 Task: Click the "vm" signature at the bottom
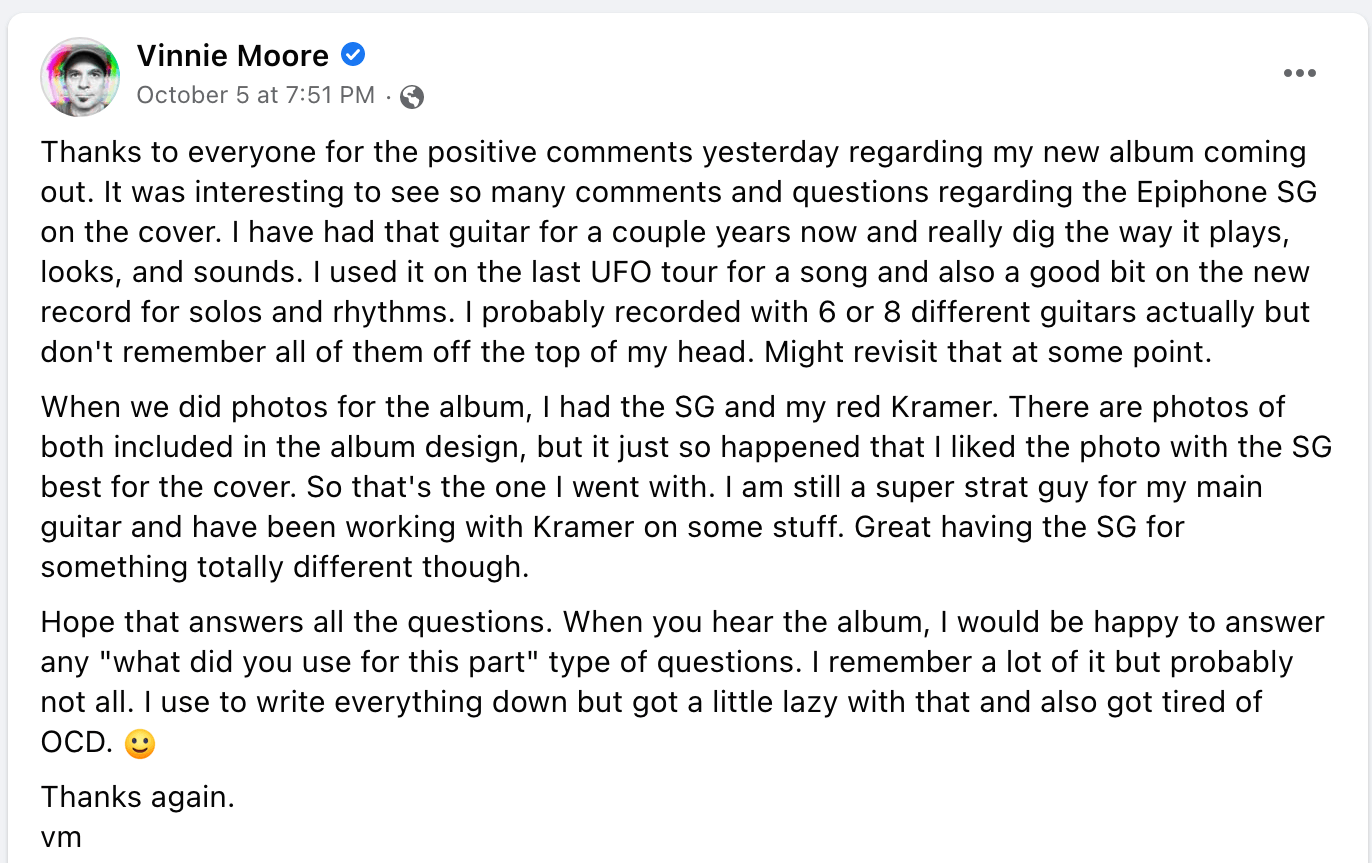[x=61, y=837]
